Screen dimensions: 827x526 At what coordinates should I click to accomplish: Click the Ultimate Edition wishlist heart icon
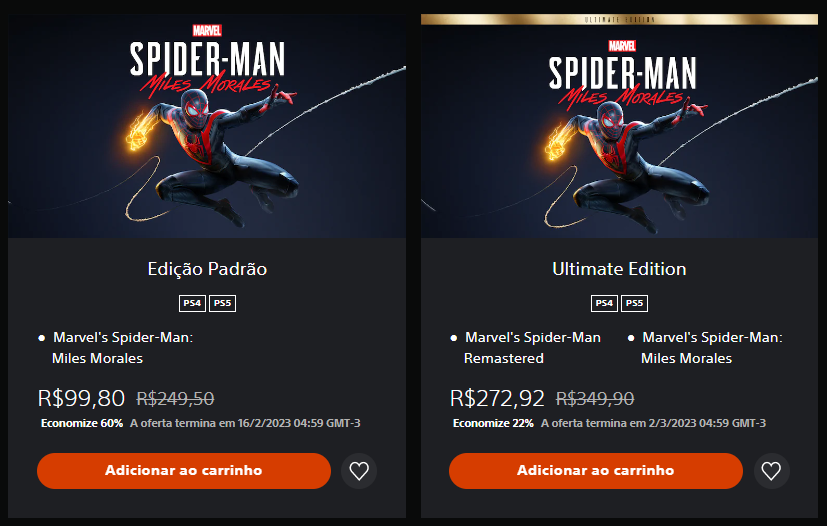click(x=770, y=471)
